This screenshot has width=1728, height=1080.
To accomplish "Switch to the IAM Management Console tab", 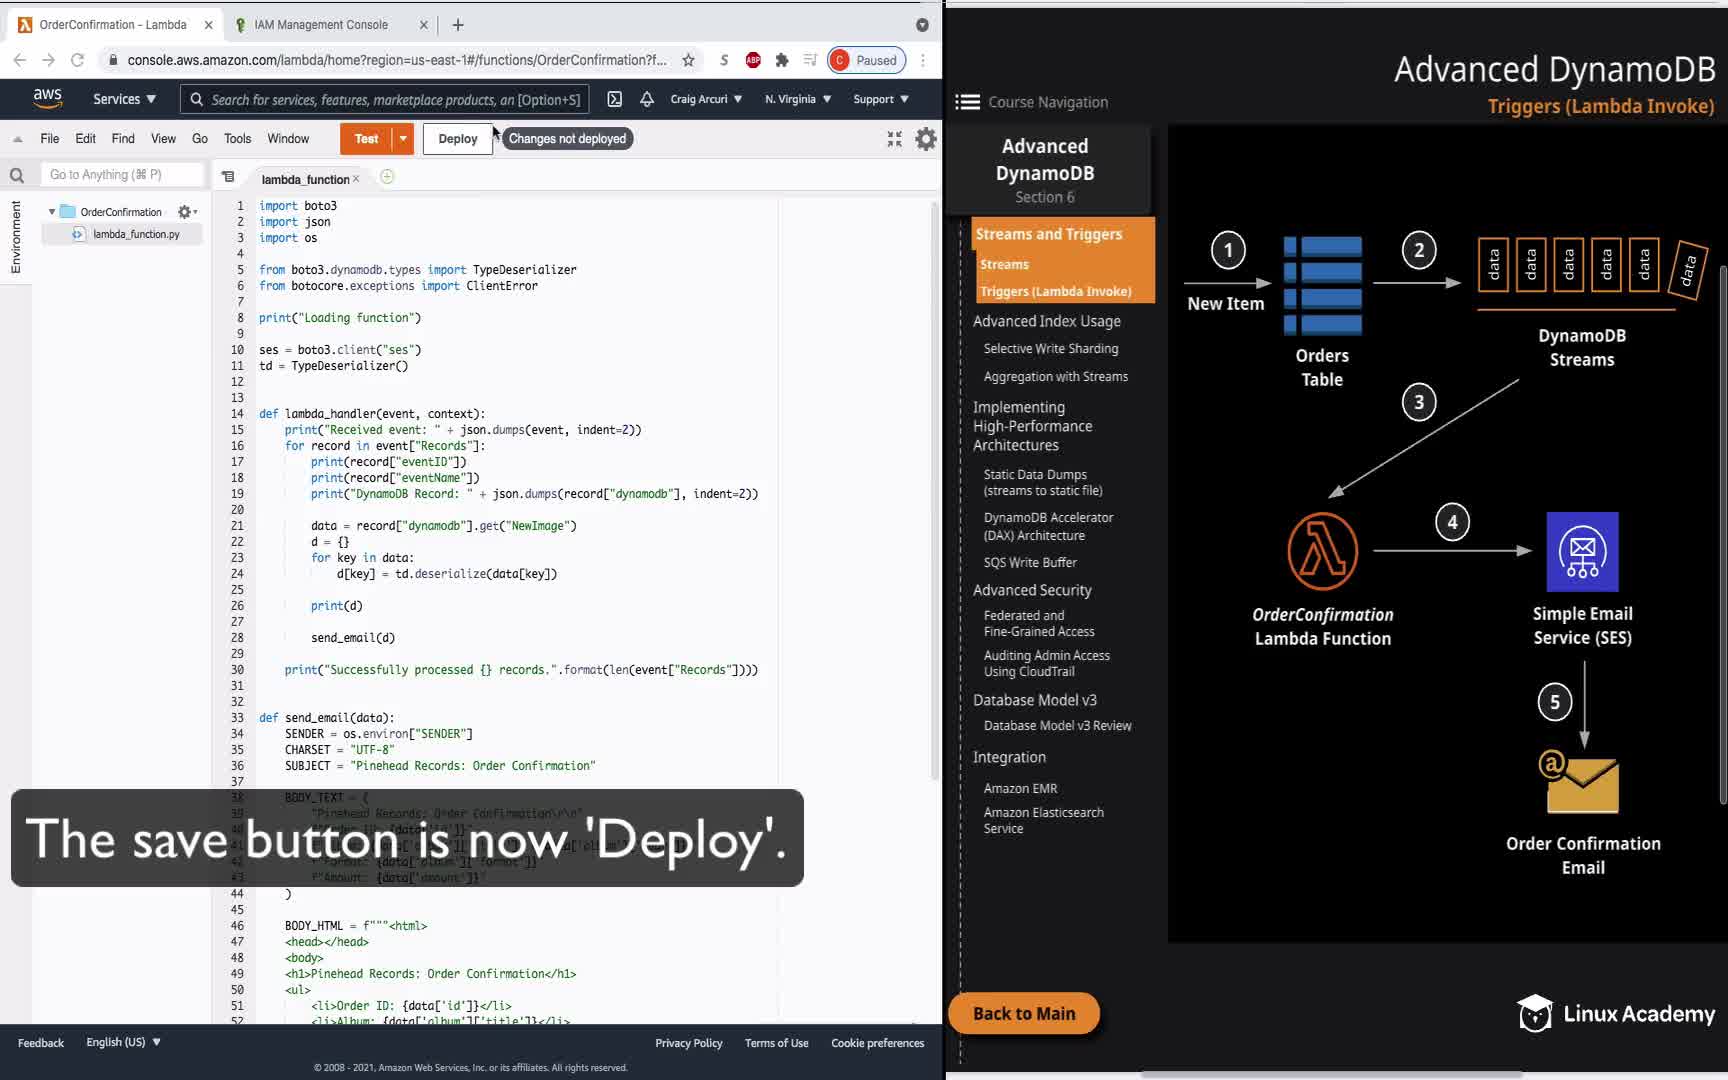I will (x=331, y=25).
